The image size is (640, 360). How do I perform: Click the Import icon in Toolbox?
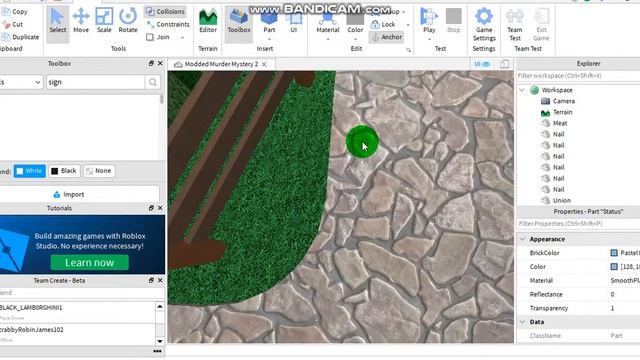tap(57, 194)
